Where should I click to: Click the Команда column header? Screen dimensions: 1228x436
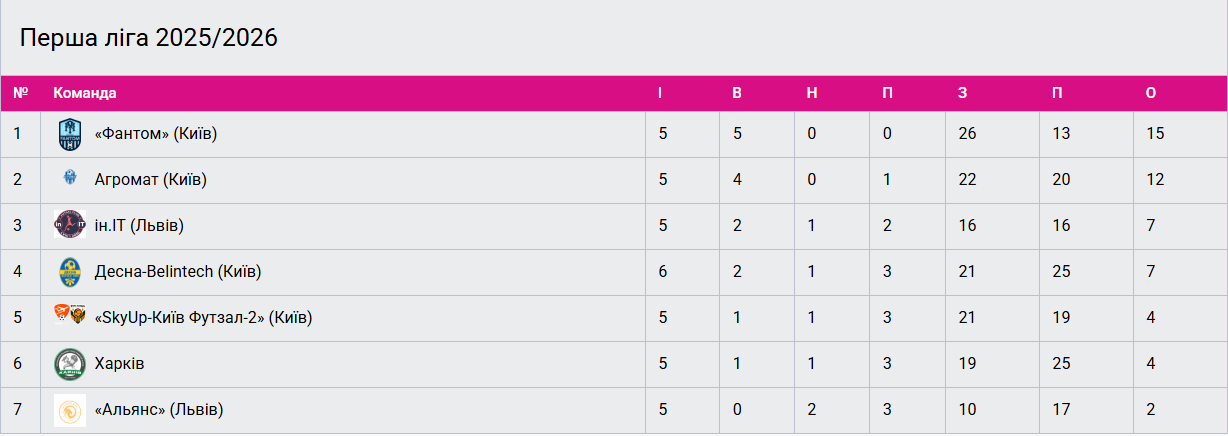85,93
